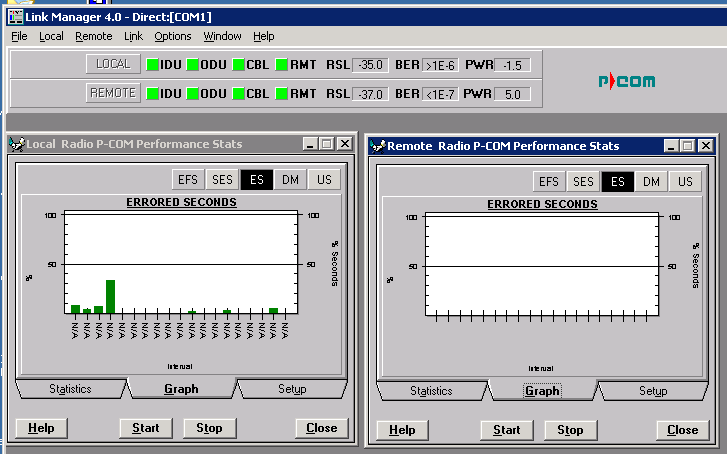This screenshot has width=727, height=454.
Task: Toggle DM view in Local Radio stats
Action: (288, 180)
